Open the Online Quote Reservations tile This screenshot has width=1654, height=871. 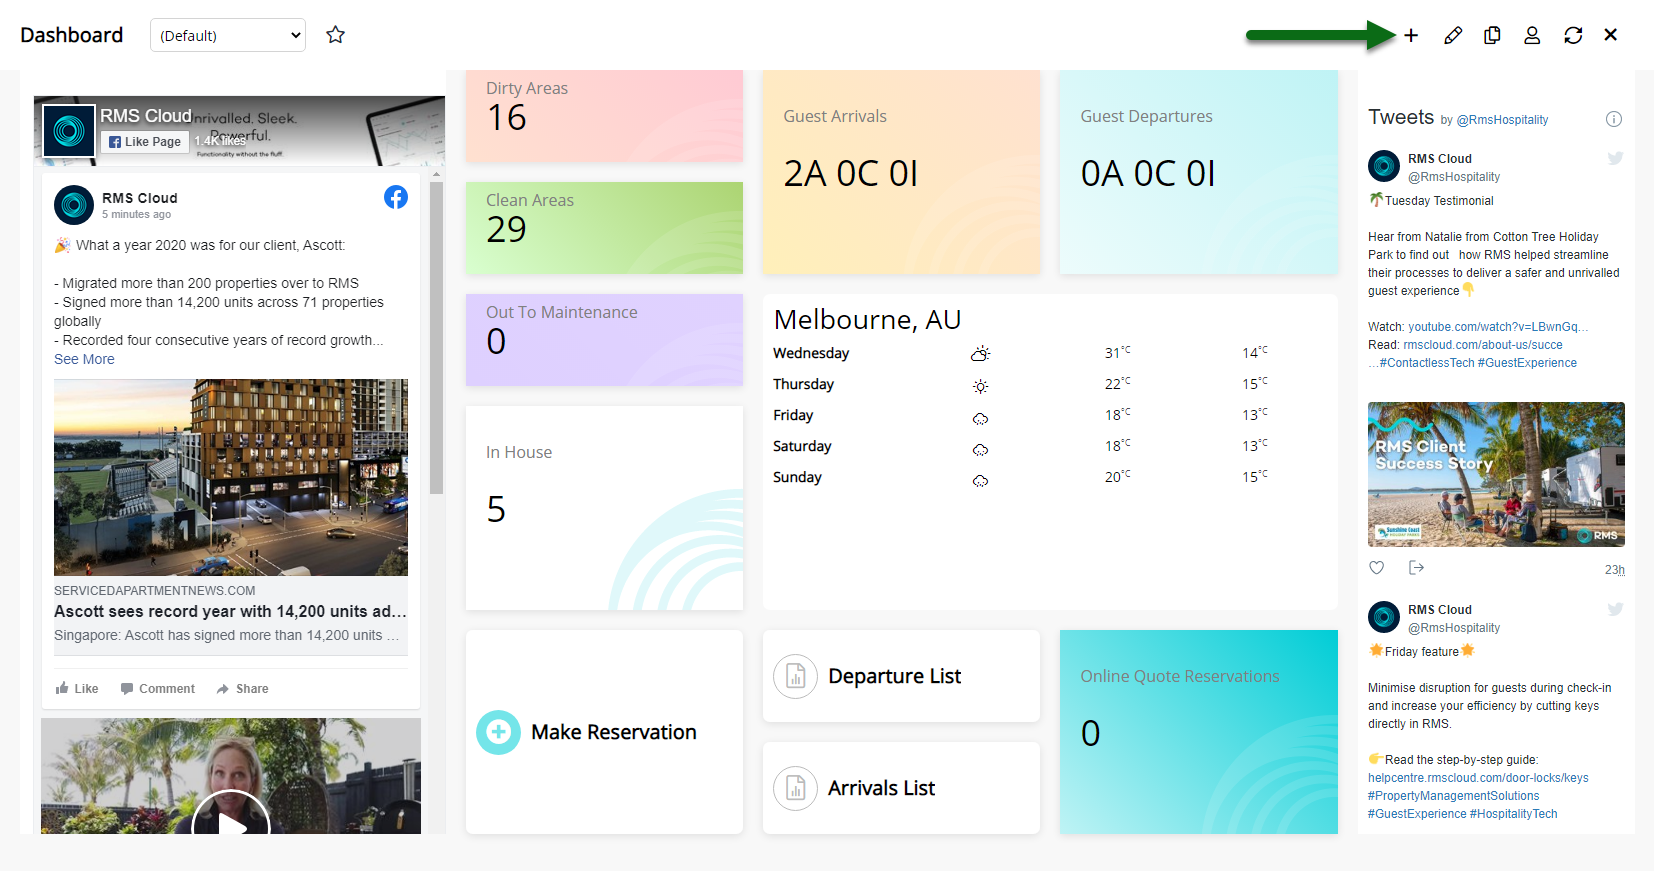[1198, 732]
